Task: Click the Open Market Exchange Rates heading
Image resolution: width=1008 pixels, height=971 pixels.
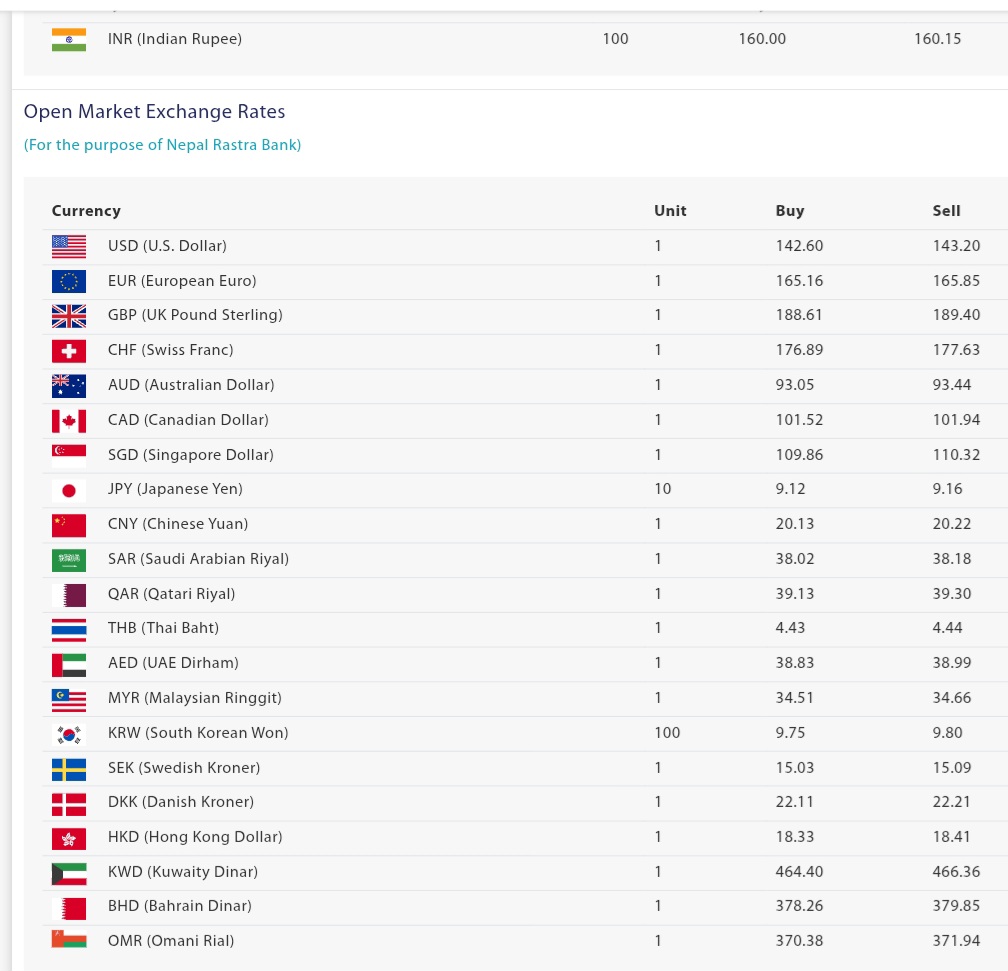Action: [x=154, y=111]
